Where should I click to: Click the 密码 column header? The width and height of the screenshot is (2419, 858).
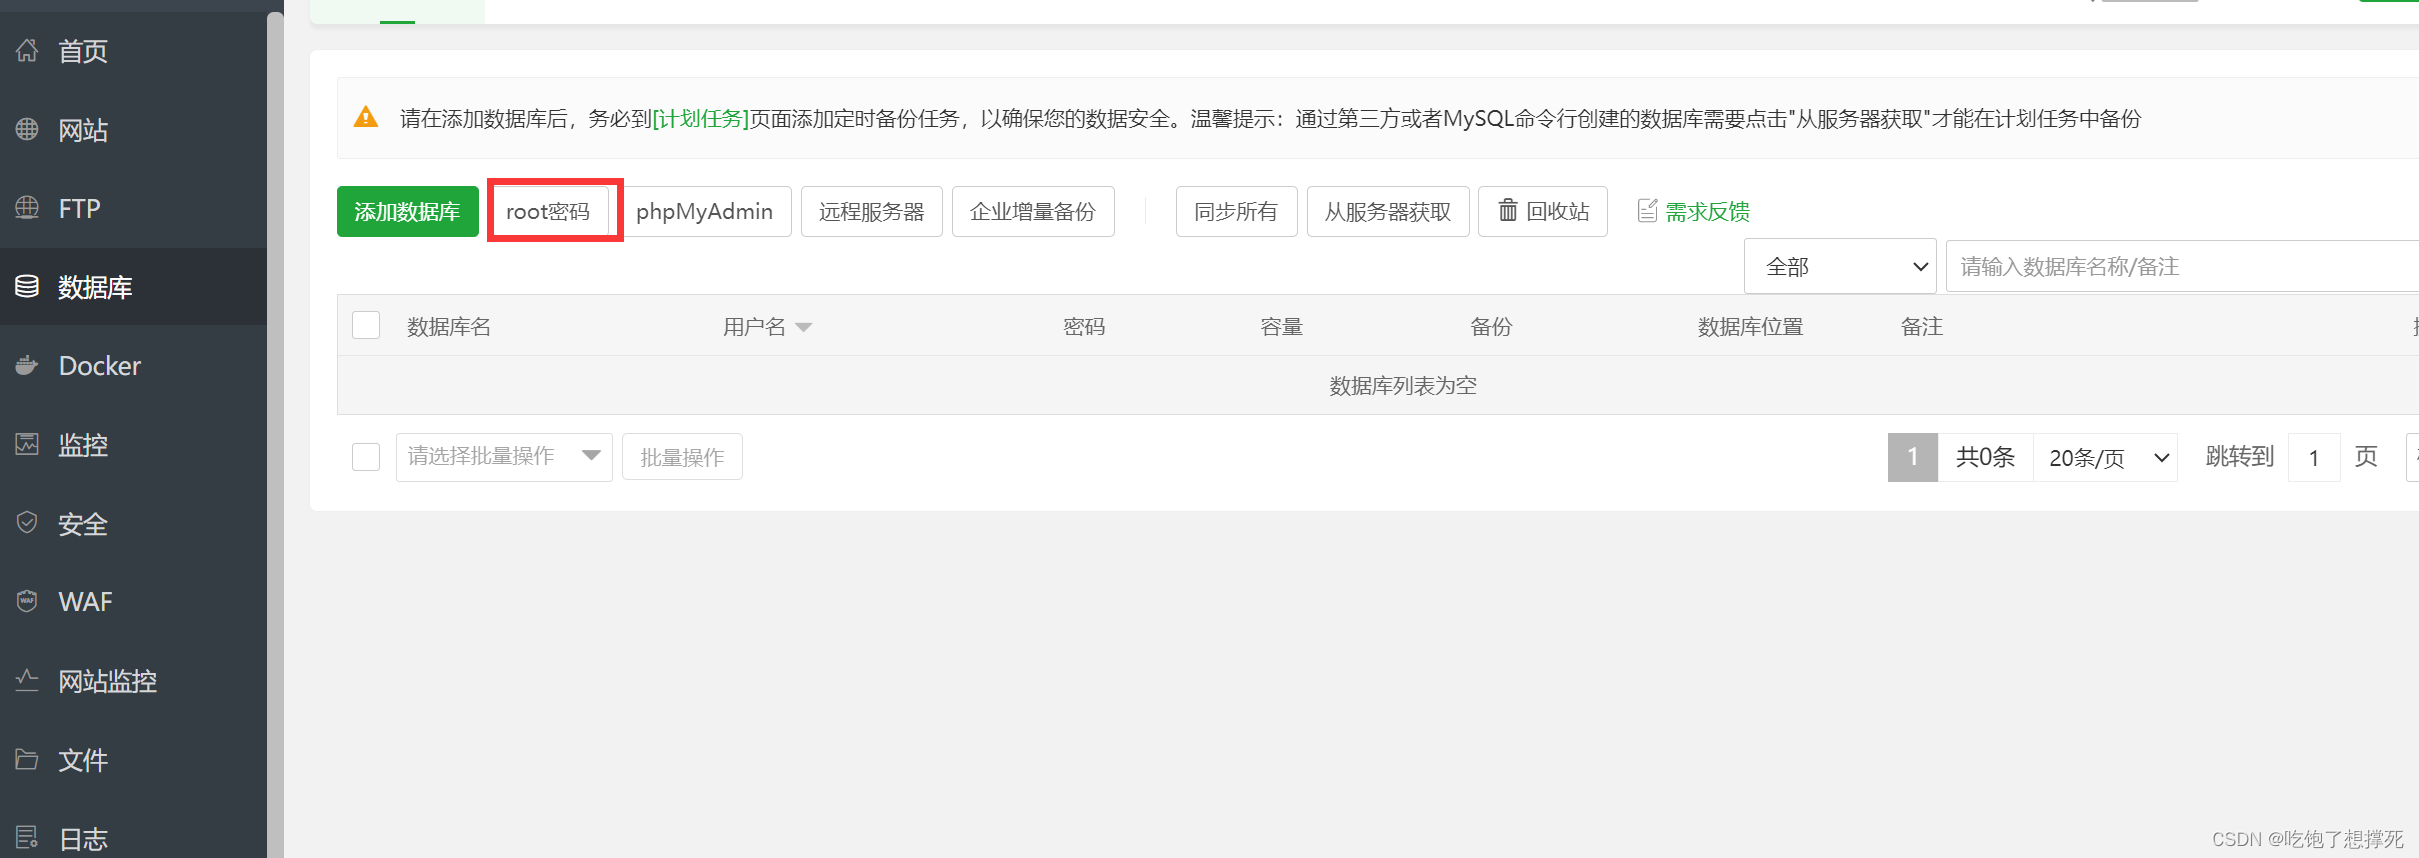tap(1084, 327)
